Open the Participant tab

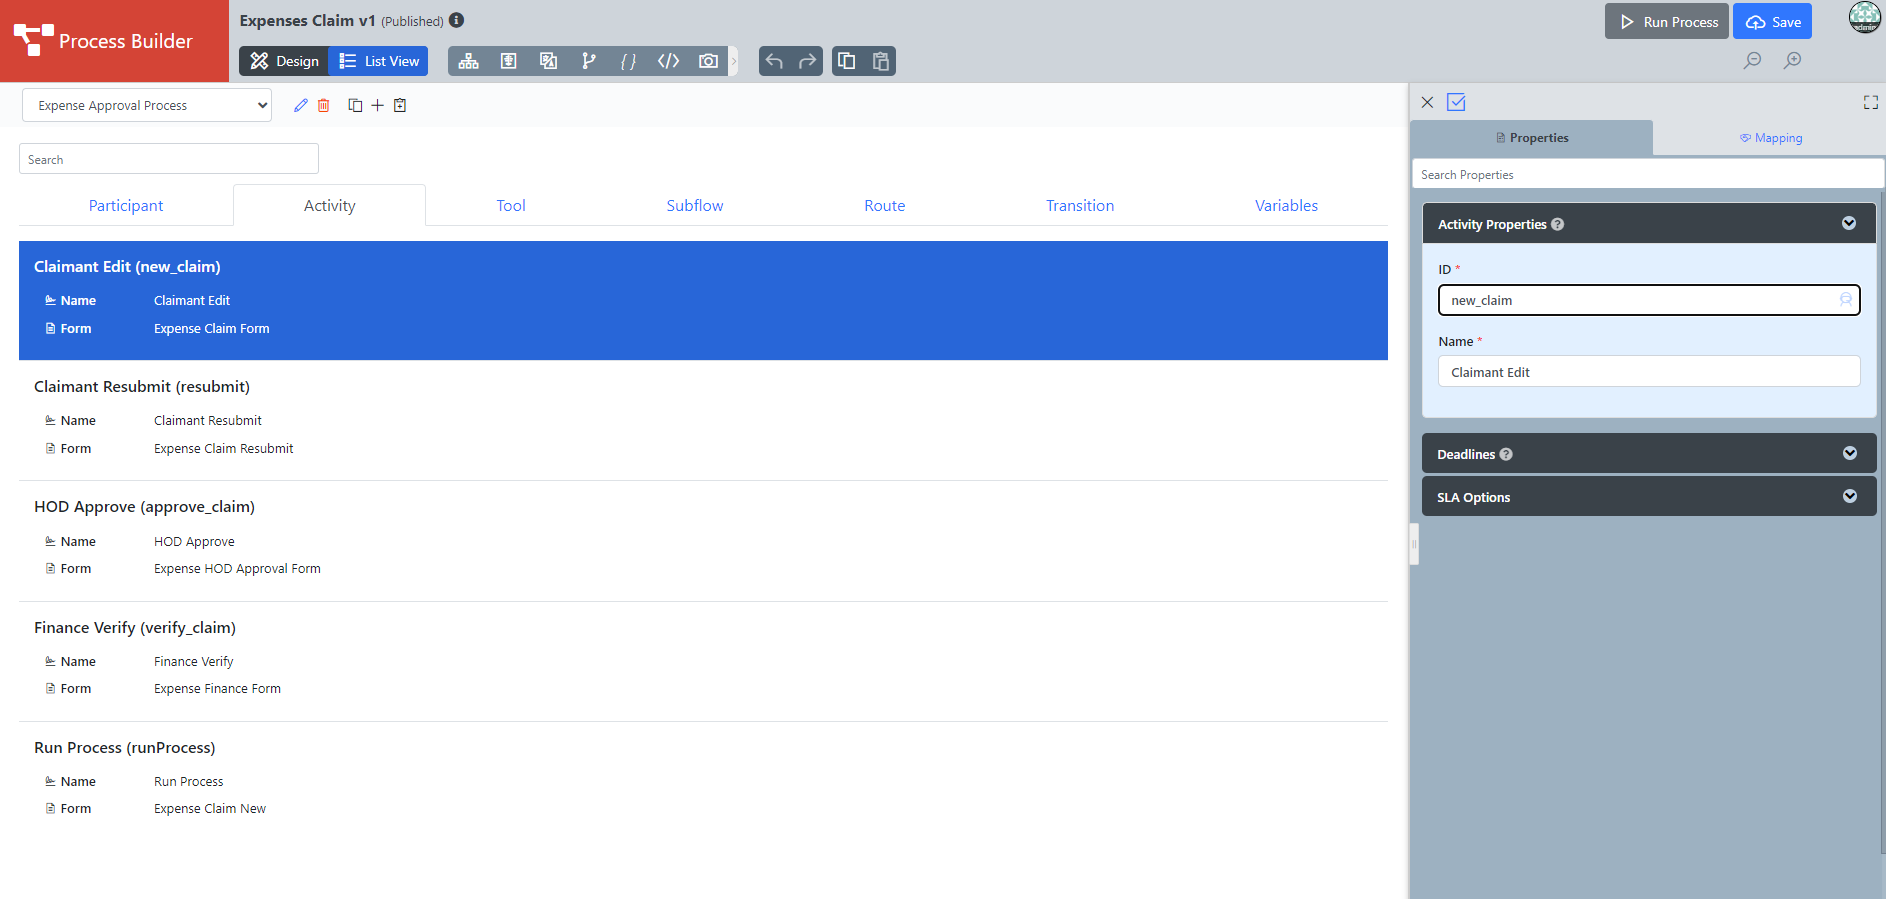(x=126, y=206)
